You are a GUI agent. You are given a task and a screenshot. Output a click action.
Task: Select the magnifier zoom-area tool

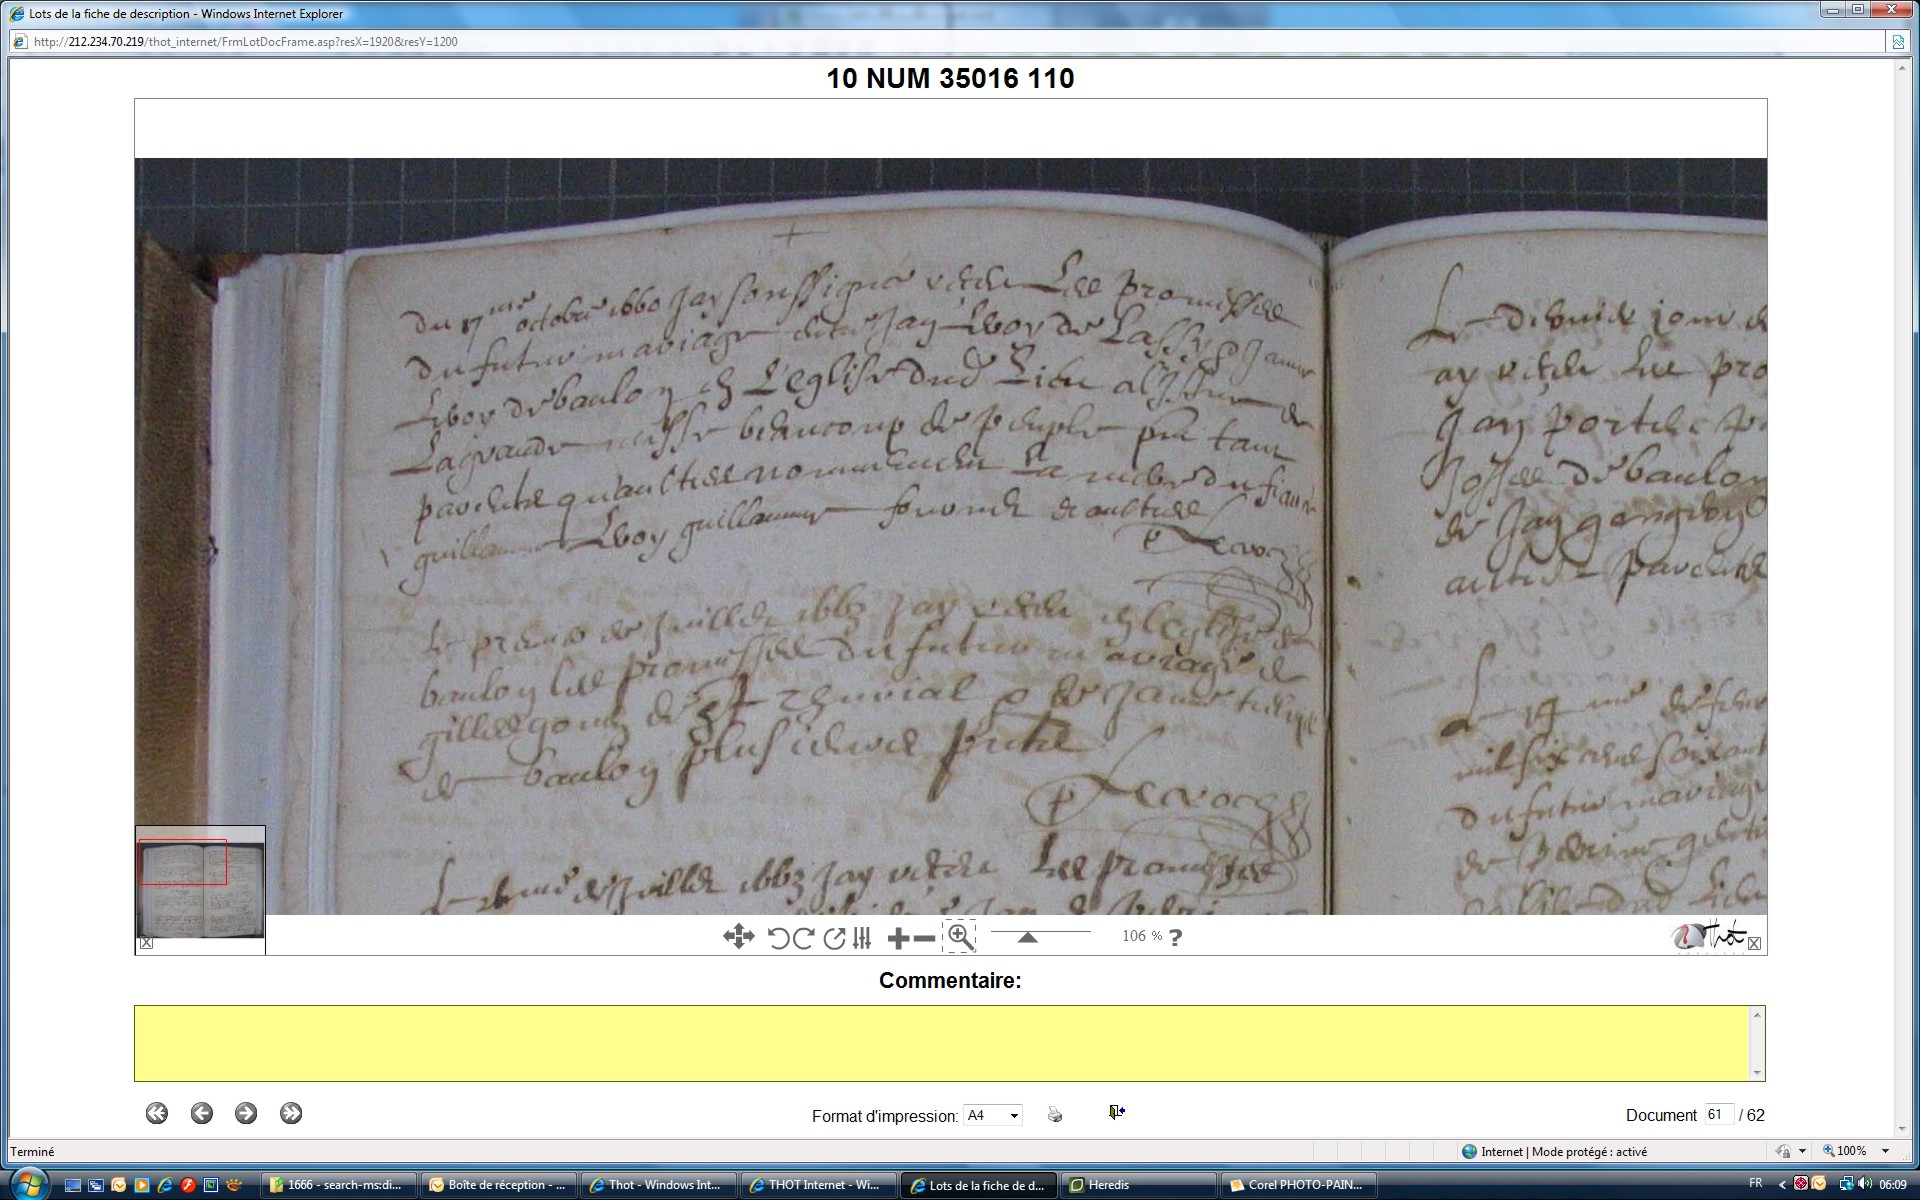[960, 937]
